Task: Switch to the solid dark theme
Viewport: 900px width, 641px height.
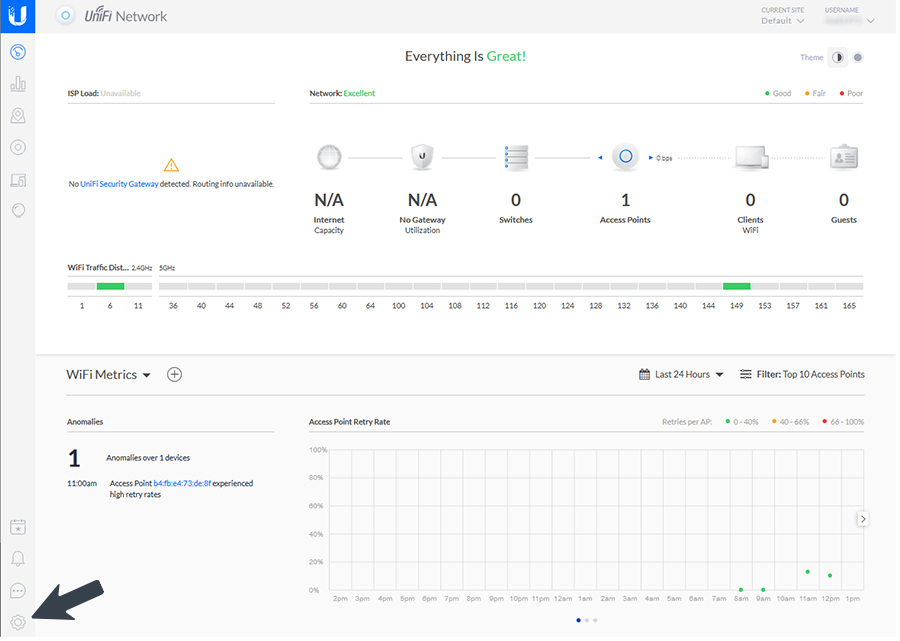Action: 858,57
